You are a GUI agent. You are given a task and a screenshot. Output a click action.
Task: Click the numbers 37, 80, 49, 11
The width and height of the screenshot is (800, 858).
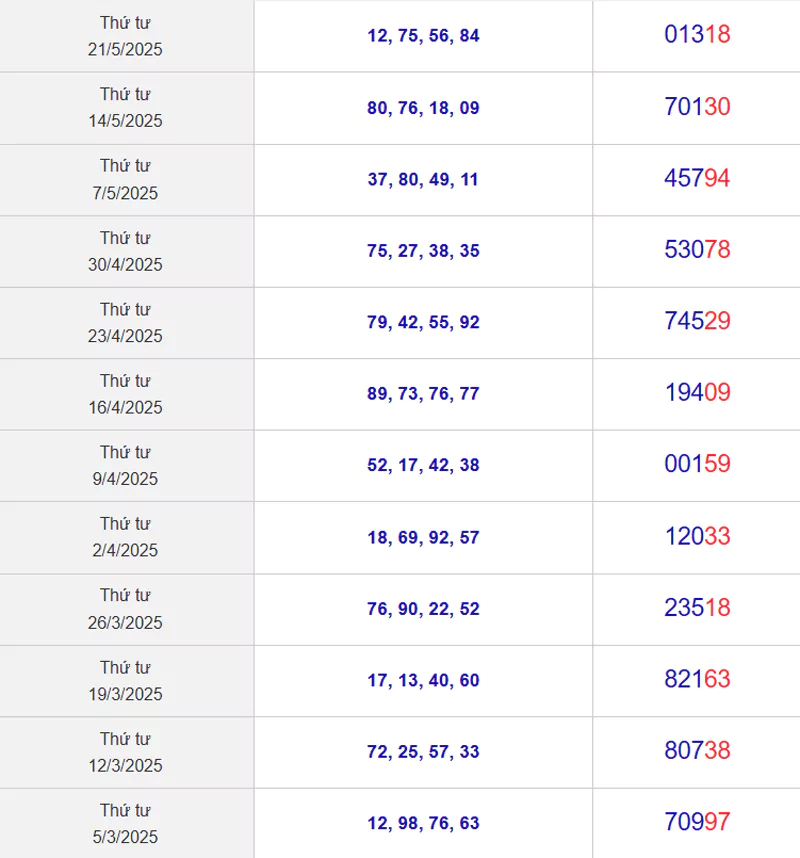pos(423,179)
